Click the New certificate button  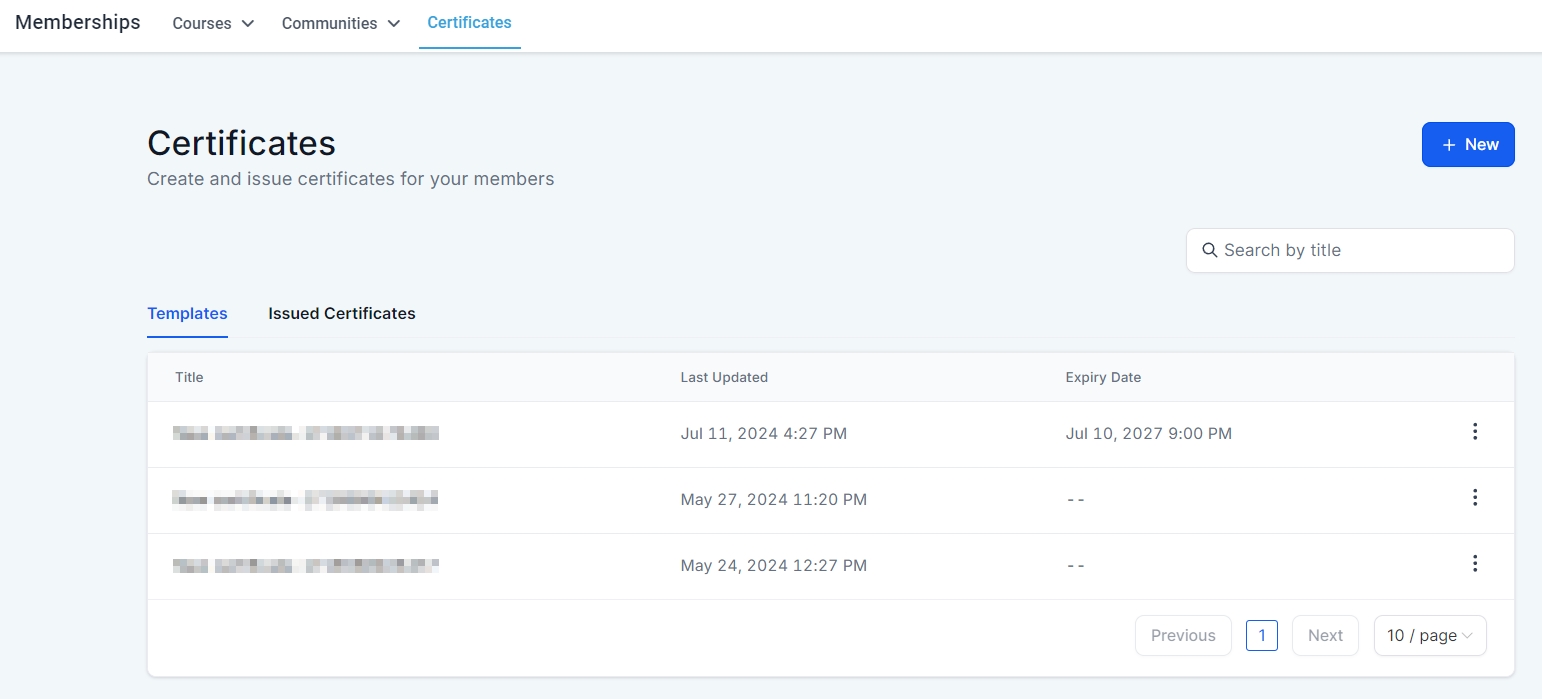click(x=1467, y=144)
